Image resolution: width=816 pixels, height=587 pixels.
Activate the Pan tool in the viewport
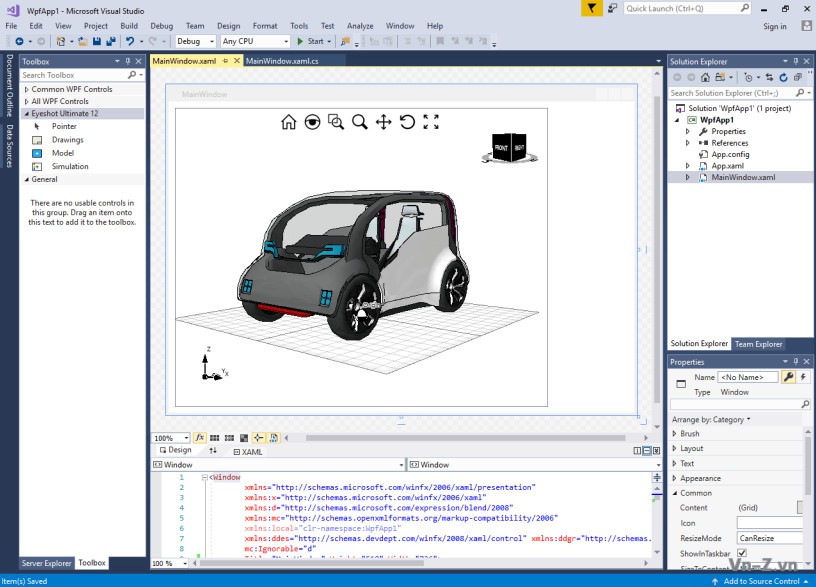383,122
